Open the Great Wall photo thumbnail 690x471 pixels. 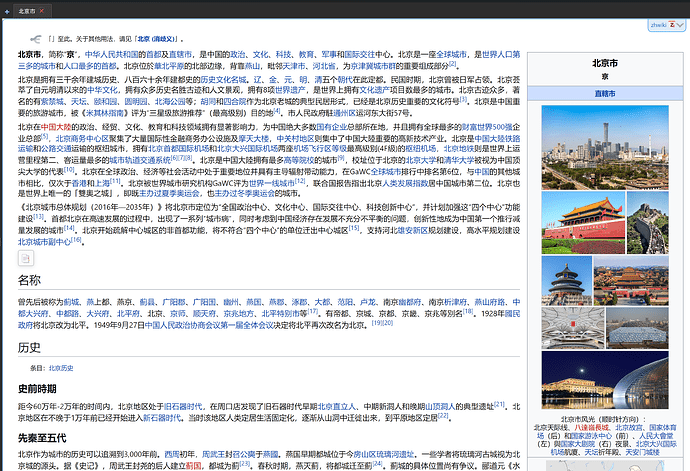pos(648,222)
